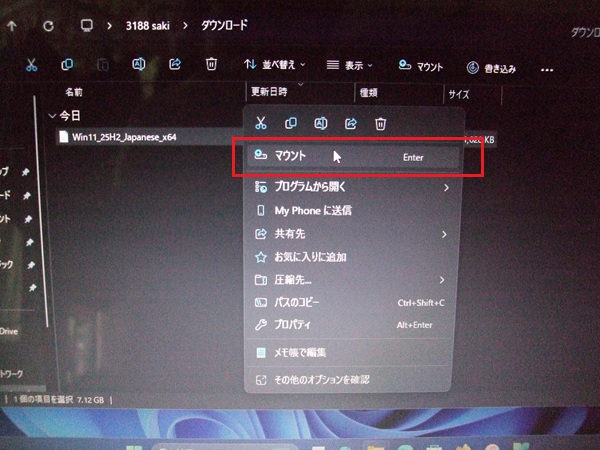Click the 書き込み burn button in the toolbar
The height and width of the screenshot is (450, 600).
pos(492,68)
